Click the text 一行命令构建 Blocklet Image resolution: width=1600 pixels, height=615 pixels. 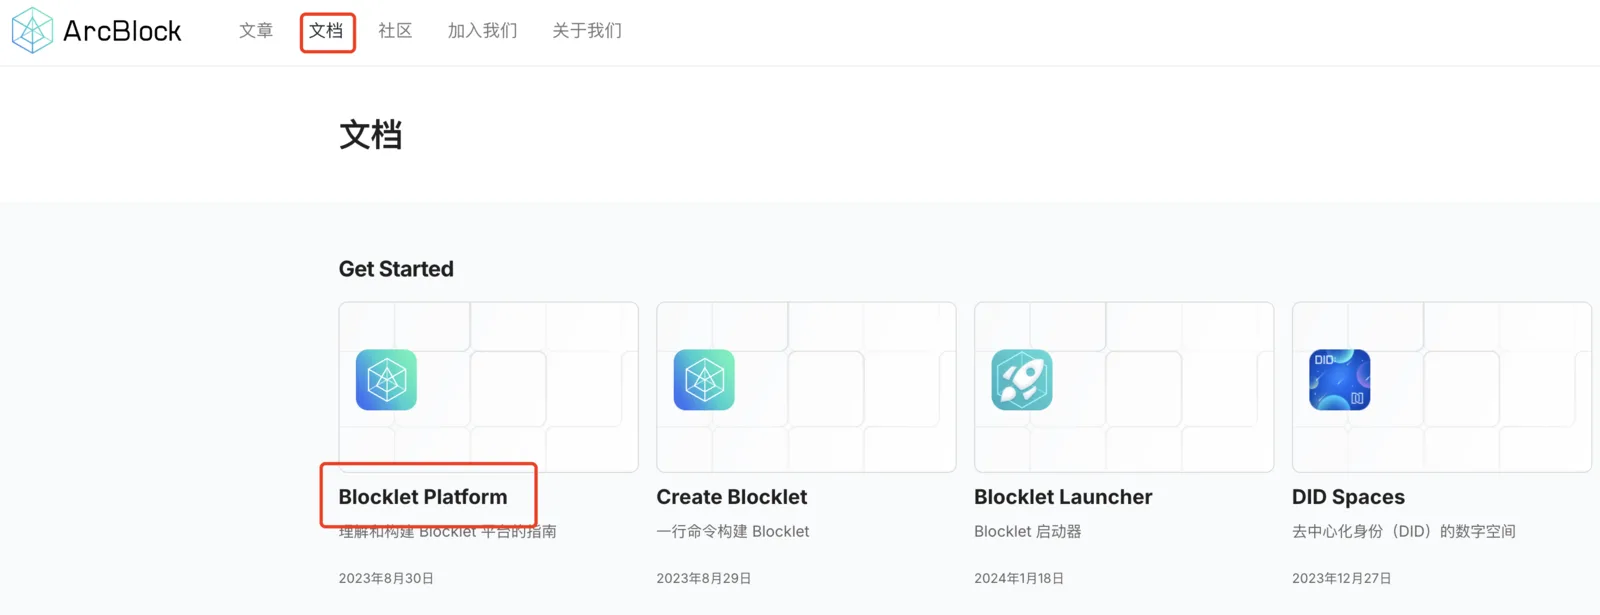click(x=733, y=532)
